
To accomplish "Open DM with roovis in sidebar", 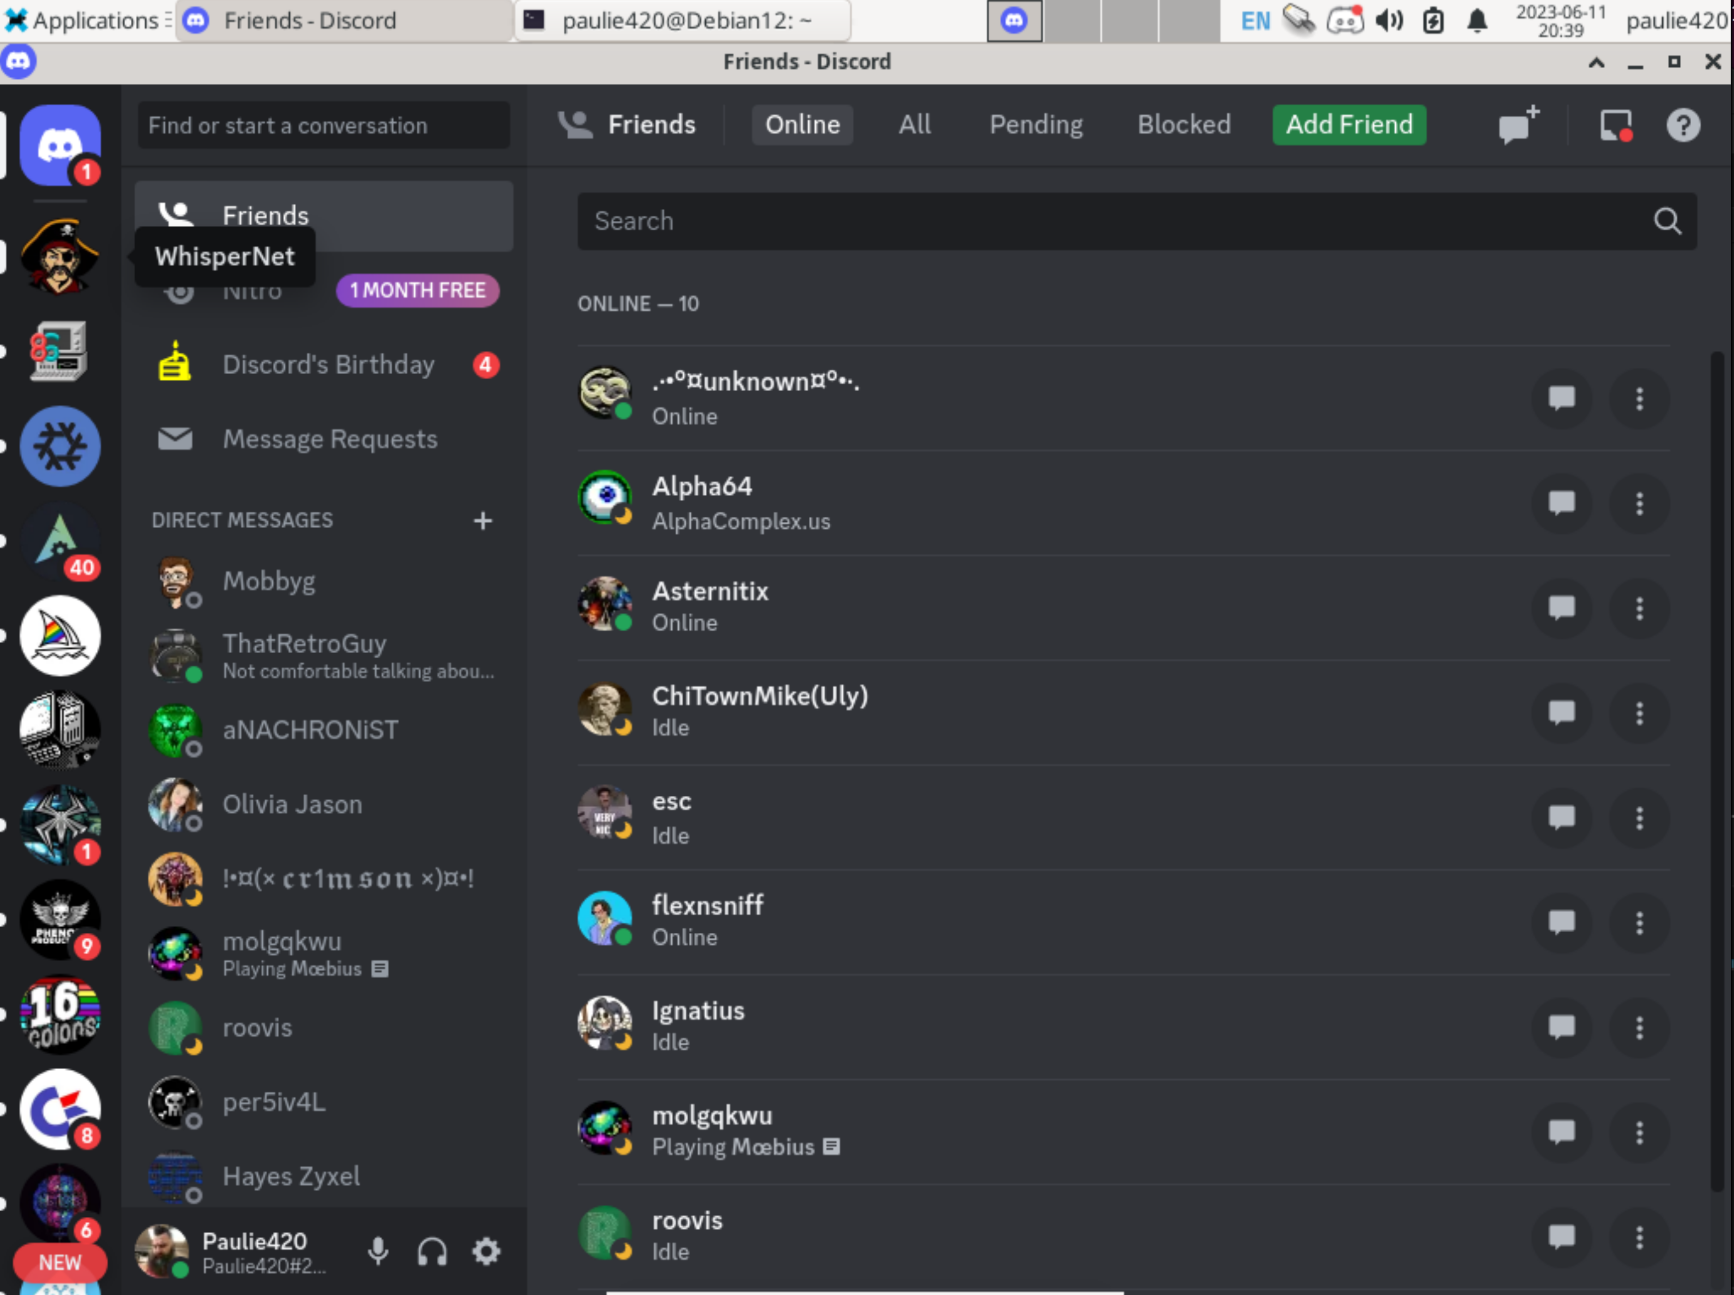I will pos(324,1028).
